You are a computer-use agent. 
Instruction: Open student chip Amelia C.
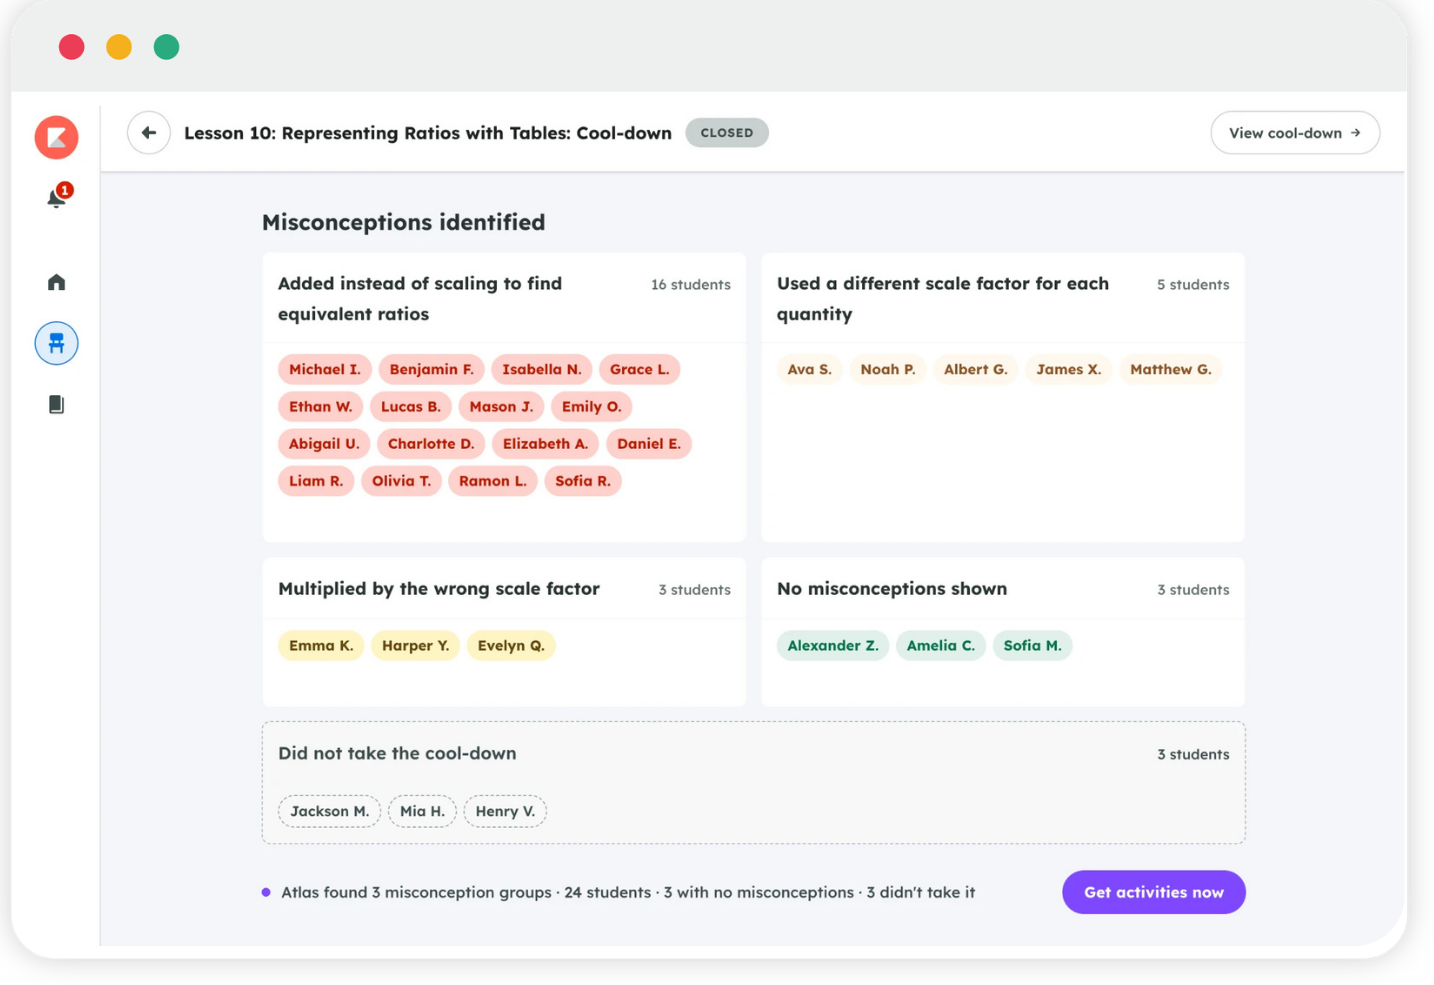point(941,645)
